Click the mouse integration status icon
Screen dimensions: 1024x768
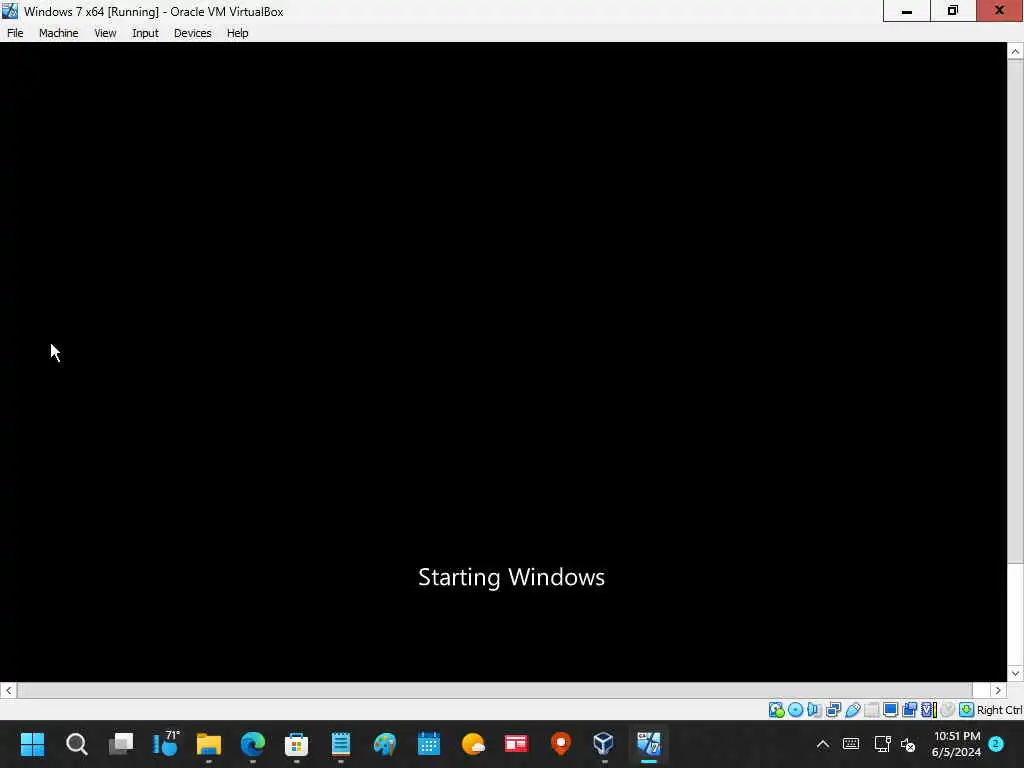coord(948,710)
